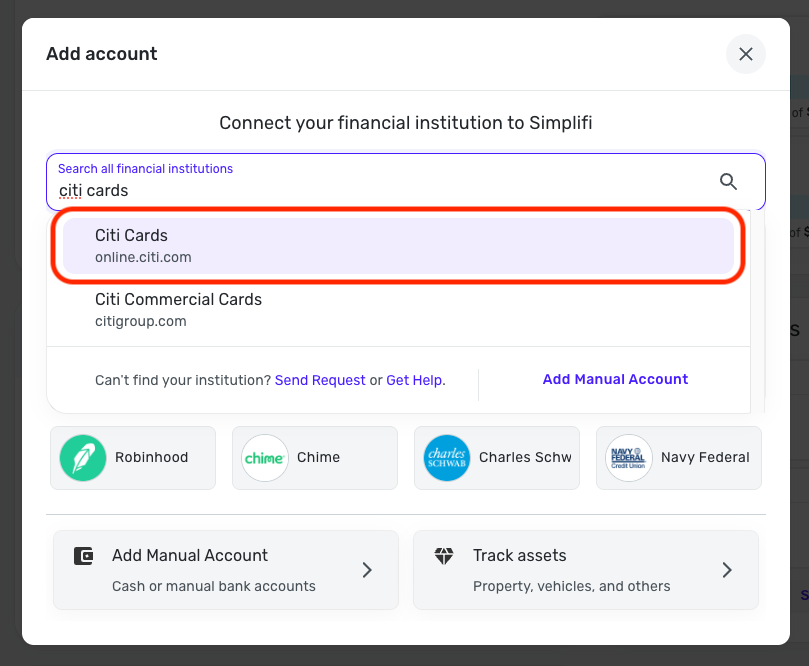Image resolution: width=809 pixels, height=666 pixels.
Task: Click the purple Add Manual Account link
Action: [615, 380]
